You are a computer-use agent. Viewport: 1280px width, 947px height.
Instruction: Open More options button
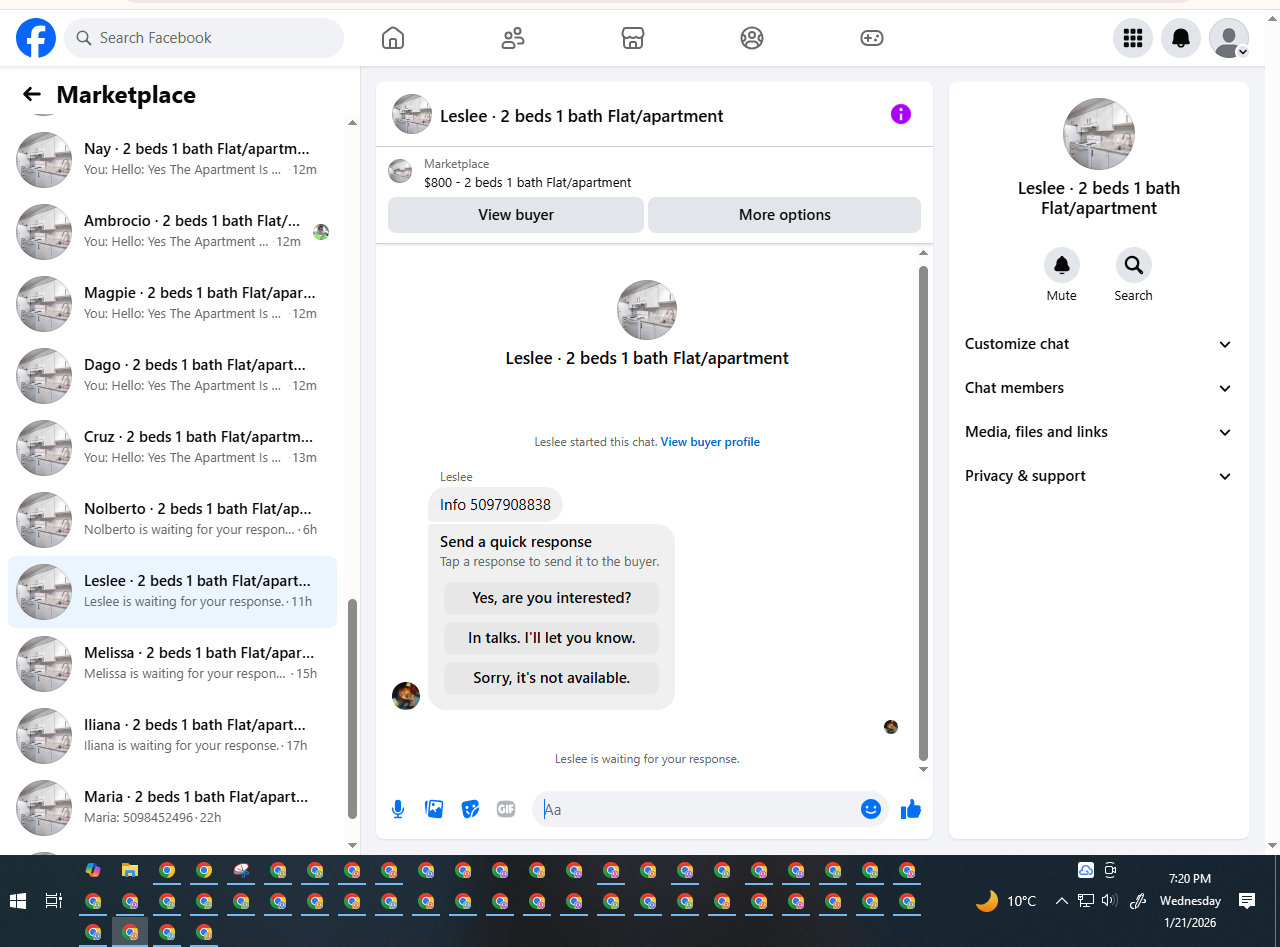[x=785, y=215]
